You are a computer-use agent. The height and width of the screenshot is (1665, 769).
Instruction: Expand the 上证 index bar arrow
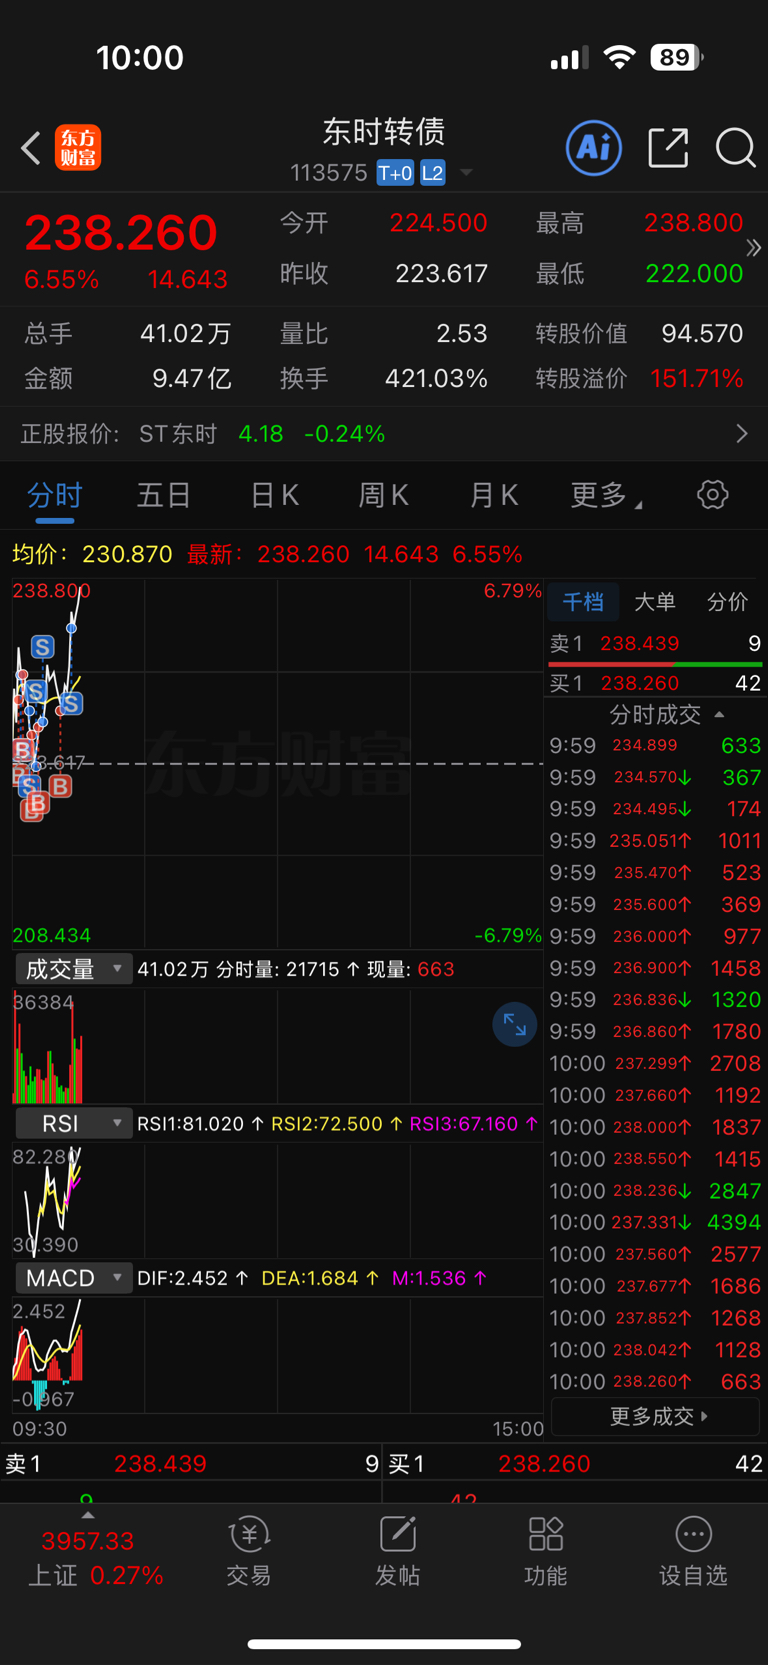(88, 1515)
